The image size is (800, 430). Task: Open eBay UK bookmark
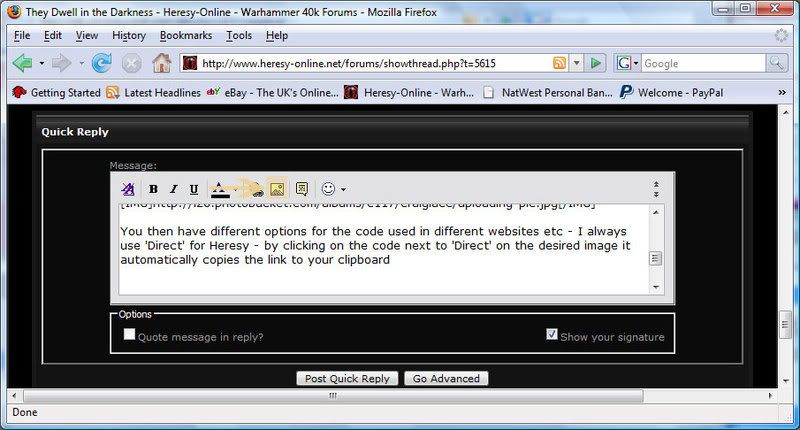pos(272,92)
